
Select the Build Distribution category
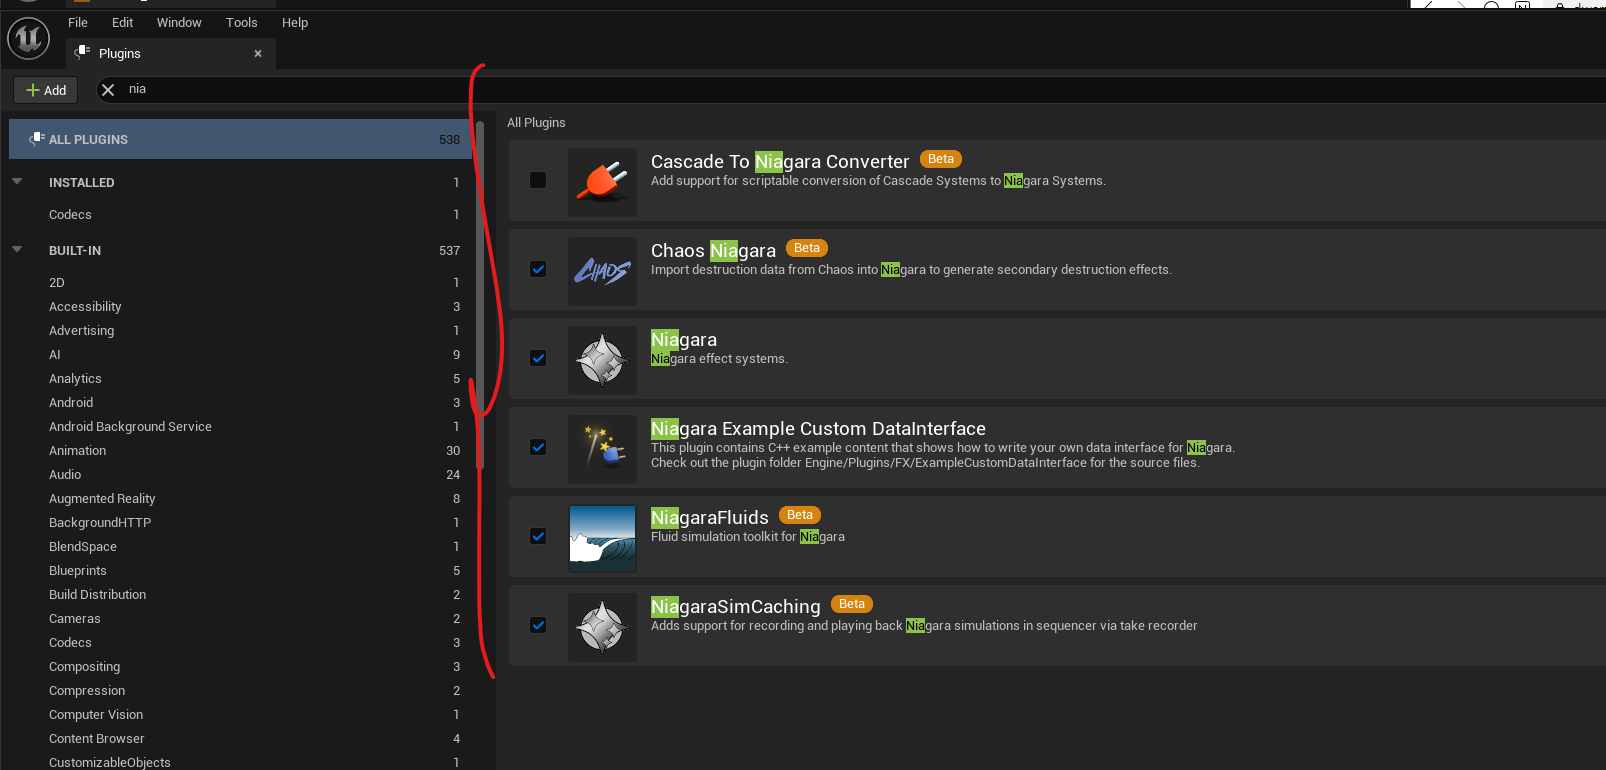click(x=240, y=594)
